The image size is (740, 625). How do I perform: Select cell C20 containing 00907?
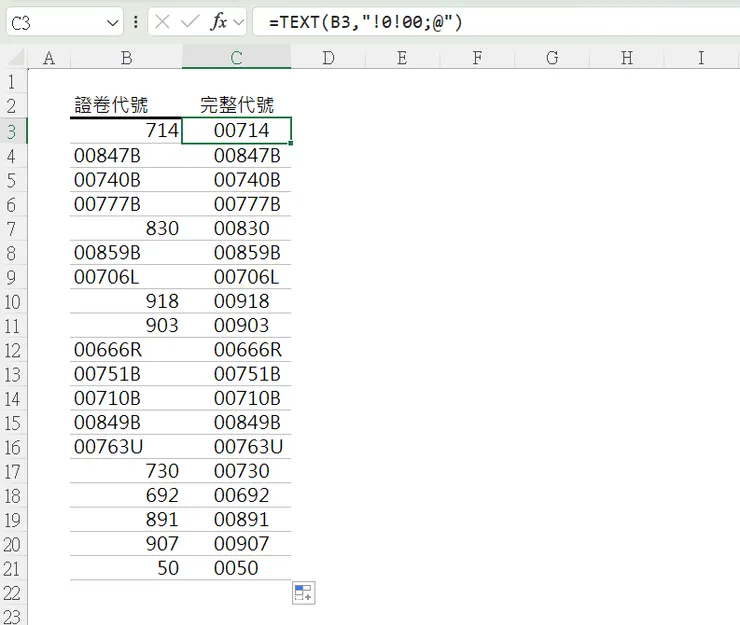(236, 544)
